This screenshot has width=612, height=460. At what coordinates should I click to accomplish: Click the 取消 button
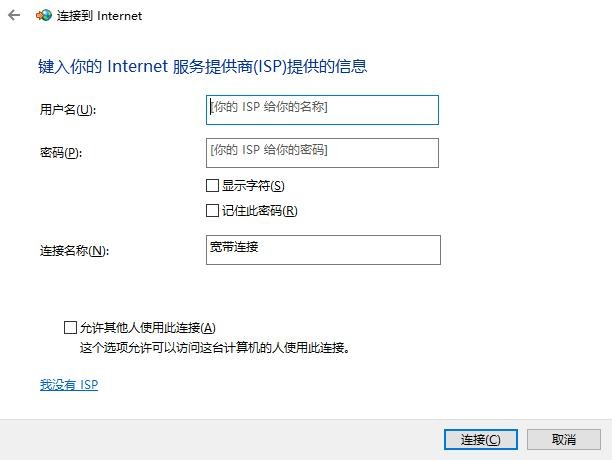564,439
